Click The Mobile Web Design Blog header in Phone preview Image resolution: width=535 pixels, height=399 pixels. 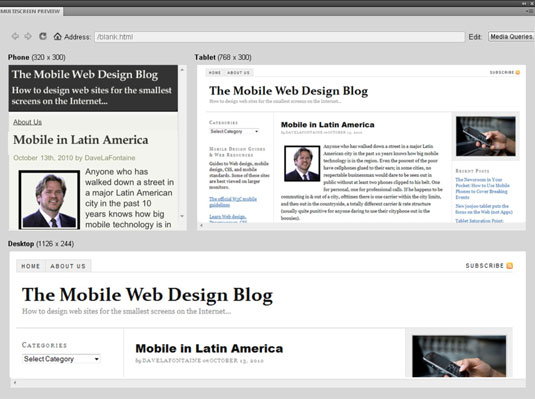point(85,74)
